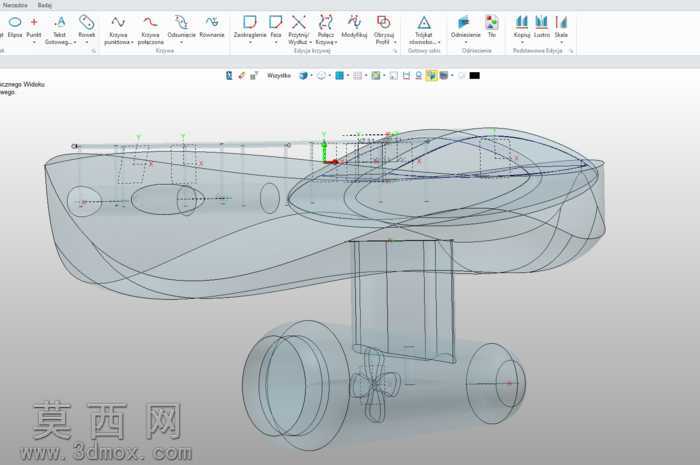Expand the Kopiuj dropdown arrow
Image resolution: width=700 pixels, height=465 pixels.
pyautogui.click(x=521, y=42)
